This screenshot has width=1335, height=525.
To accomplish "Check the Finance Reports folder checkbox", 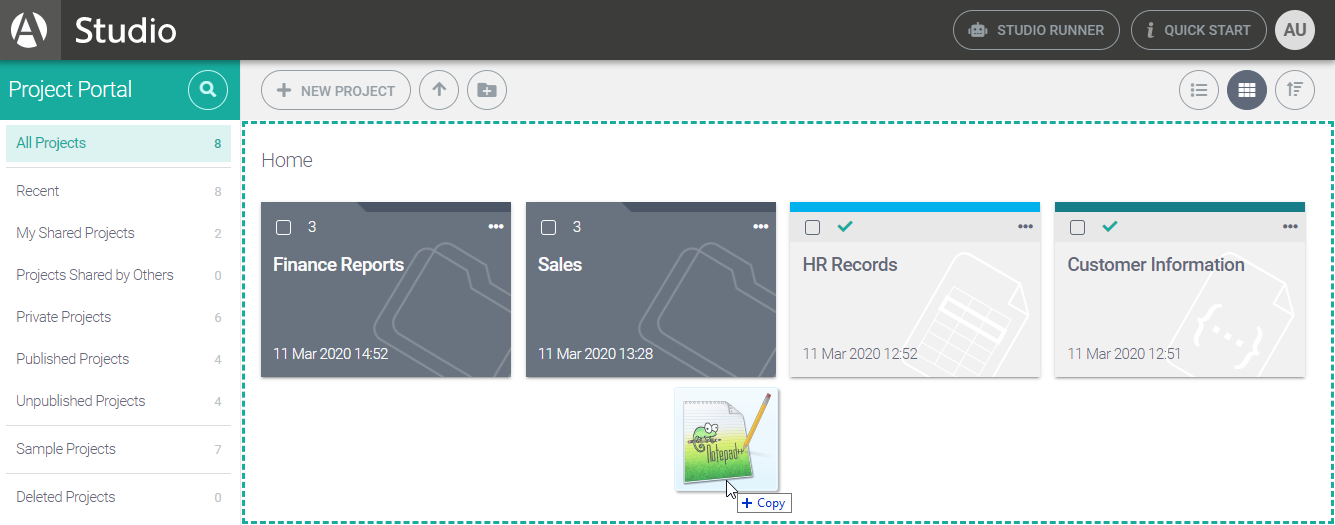I will [x=284, y=228].
